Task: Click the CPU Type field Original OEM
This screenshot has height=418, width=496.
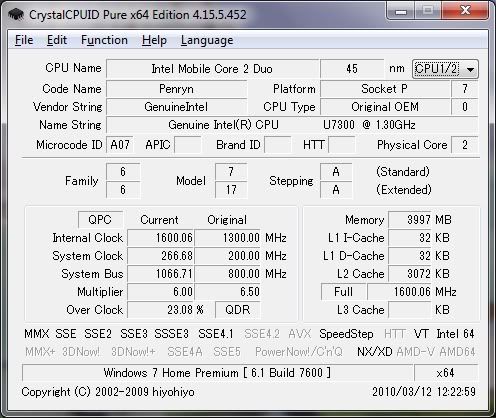Action: [385, 107]
